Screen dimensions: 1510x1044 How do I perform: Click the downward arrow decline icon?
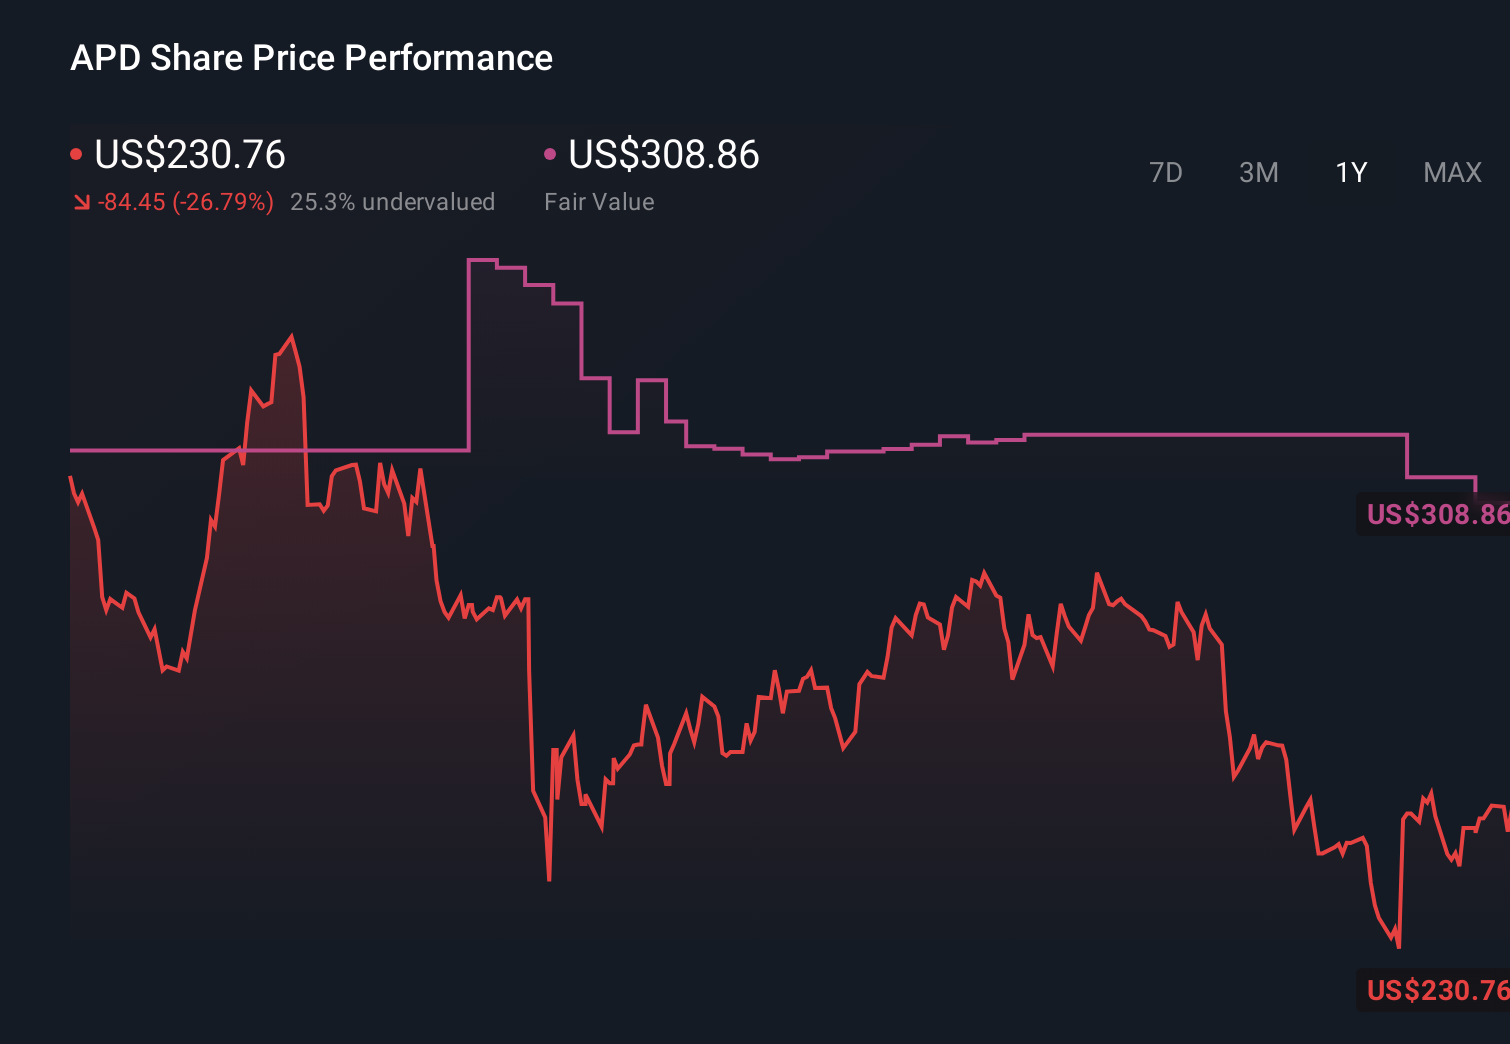(x=81, y=201)
